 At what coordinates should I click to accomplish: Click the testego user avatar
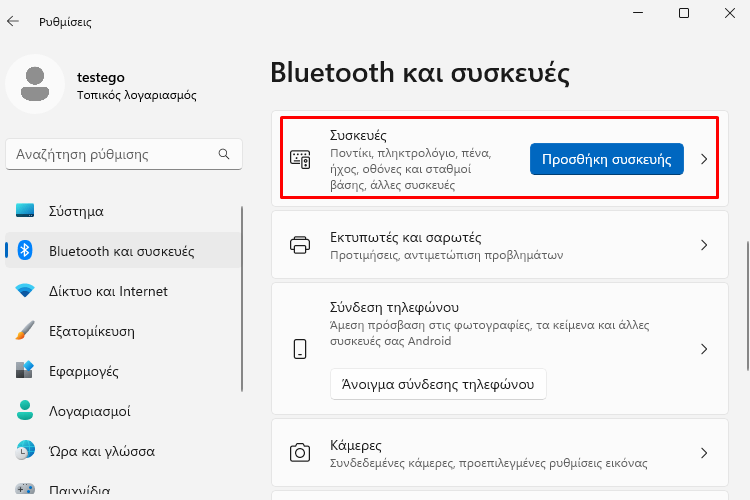[35, 84]
